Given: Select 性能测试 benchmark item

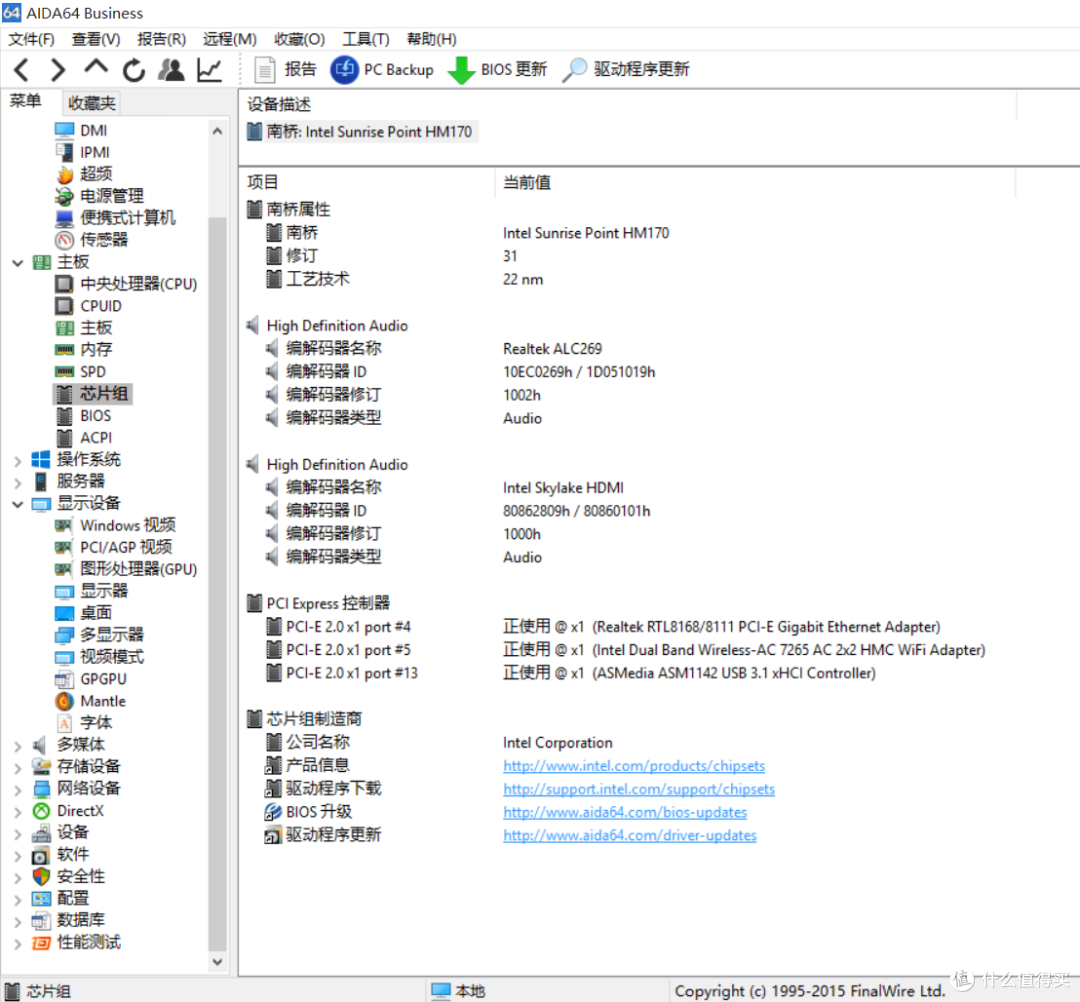Looking at the screenshot, I should point(76,943).
